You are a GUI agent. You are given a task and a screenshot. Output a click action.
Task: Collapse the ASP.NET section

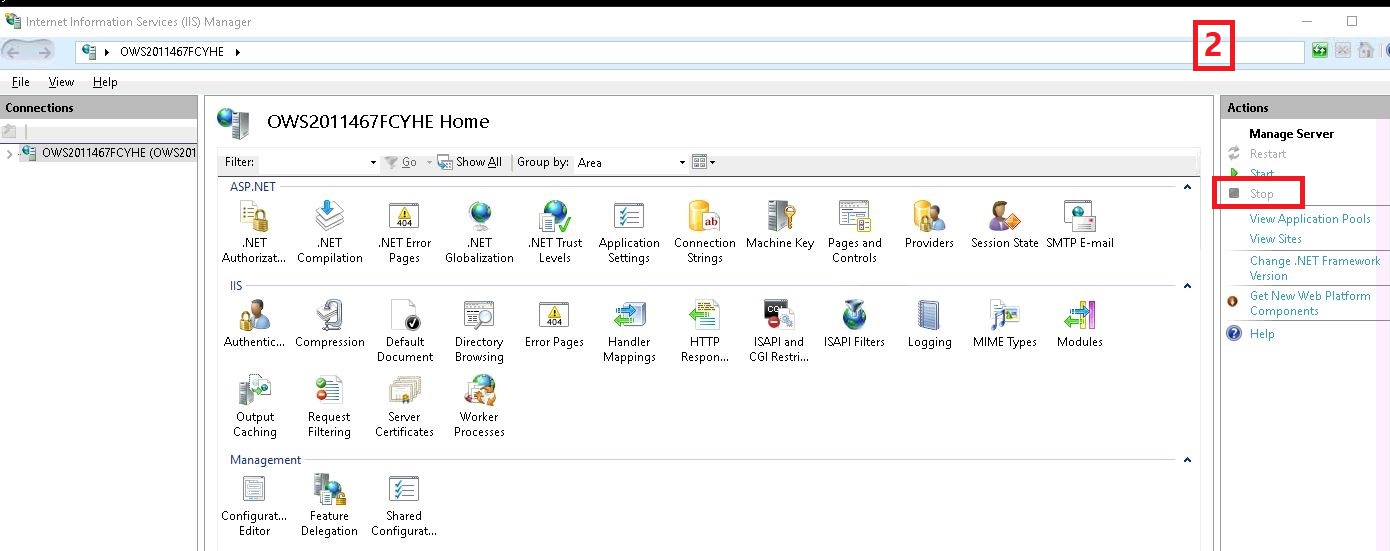1187,187
